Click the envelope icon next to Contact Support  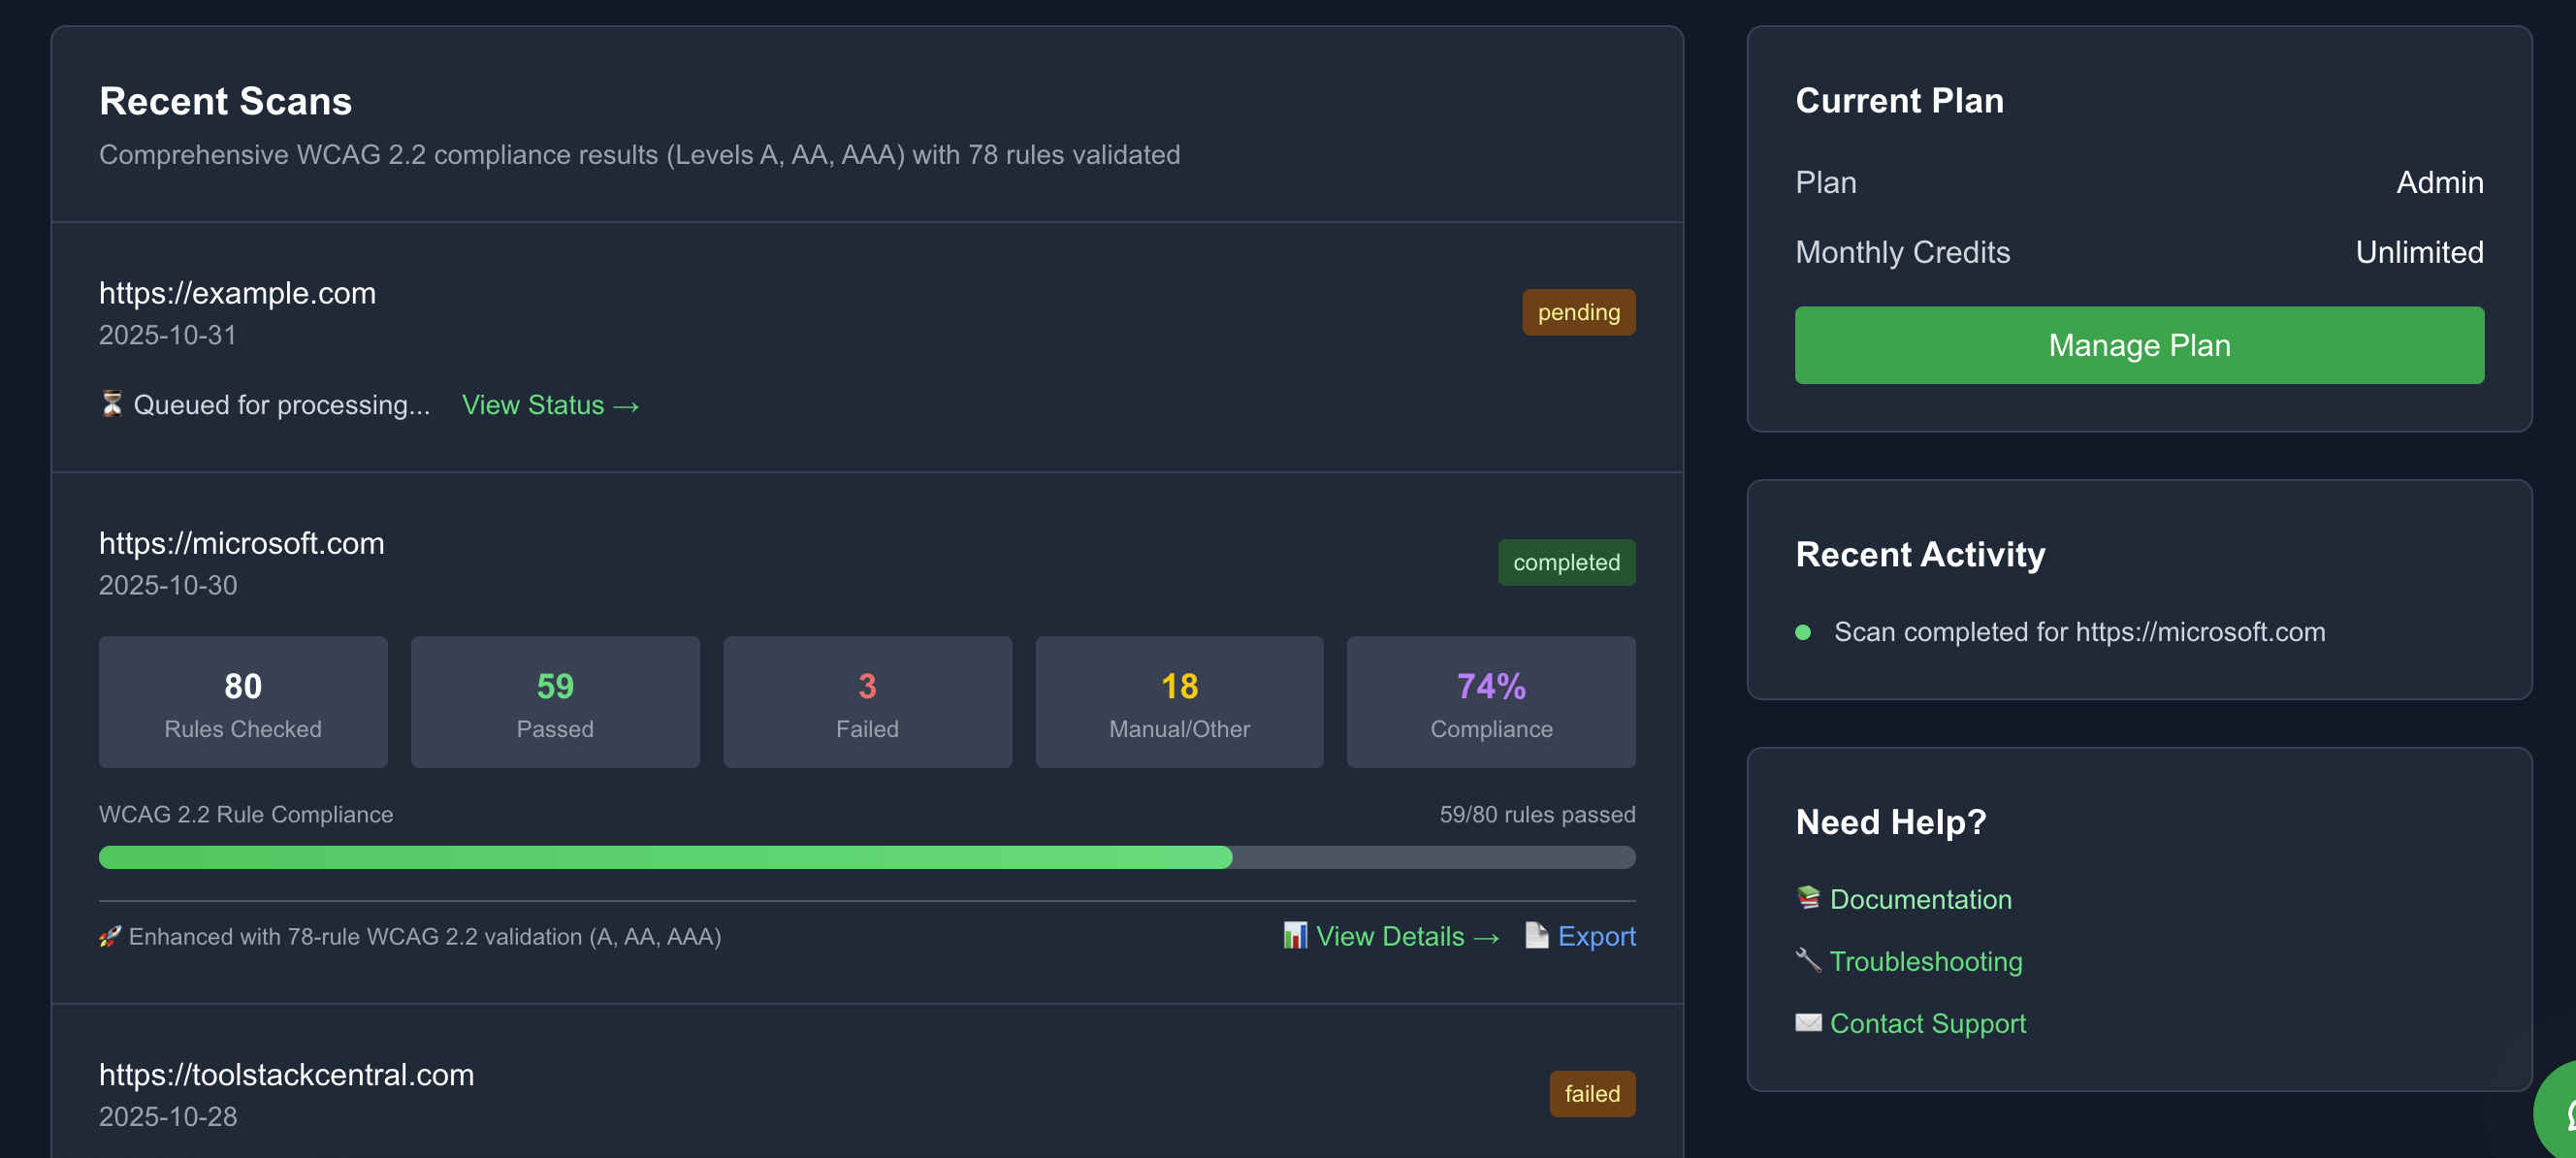pyautogui.click(x=1807, y=1022)
